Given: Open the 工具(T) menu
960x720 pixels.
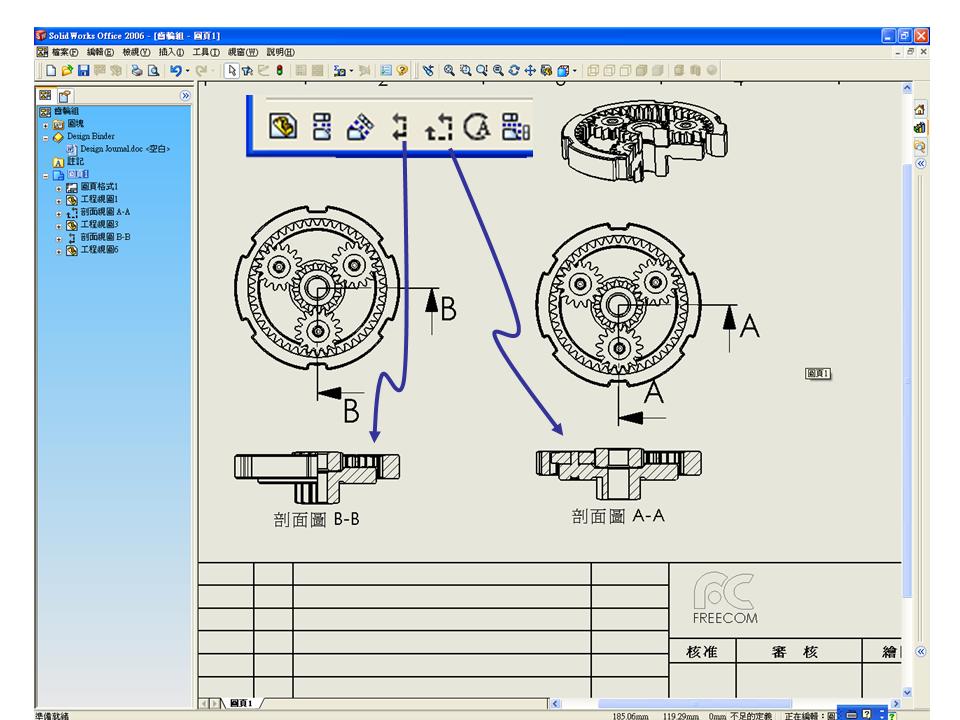Looking at the screenshot, I should point(206,52).
